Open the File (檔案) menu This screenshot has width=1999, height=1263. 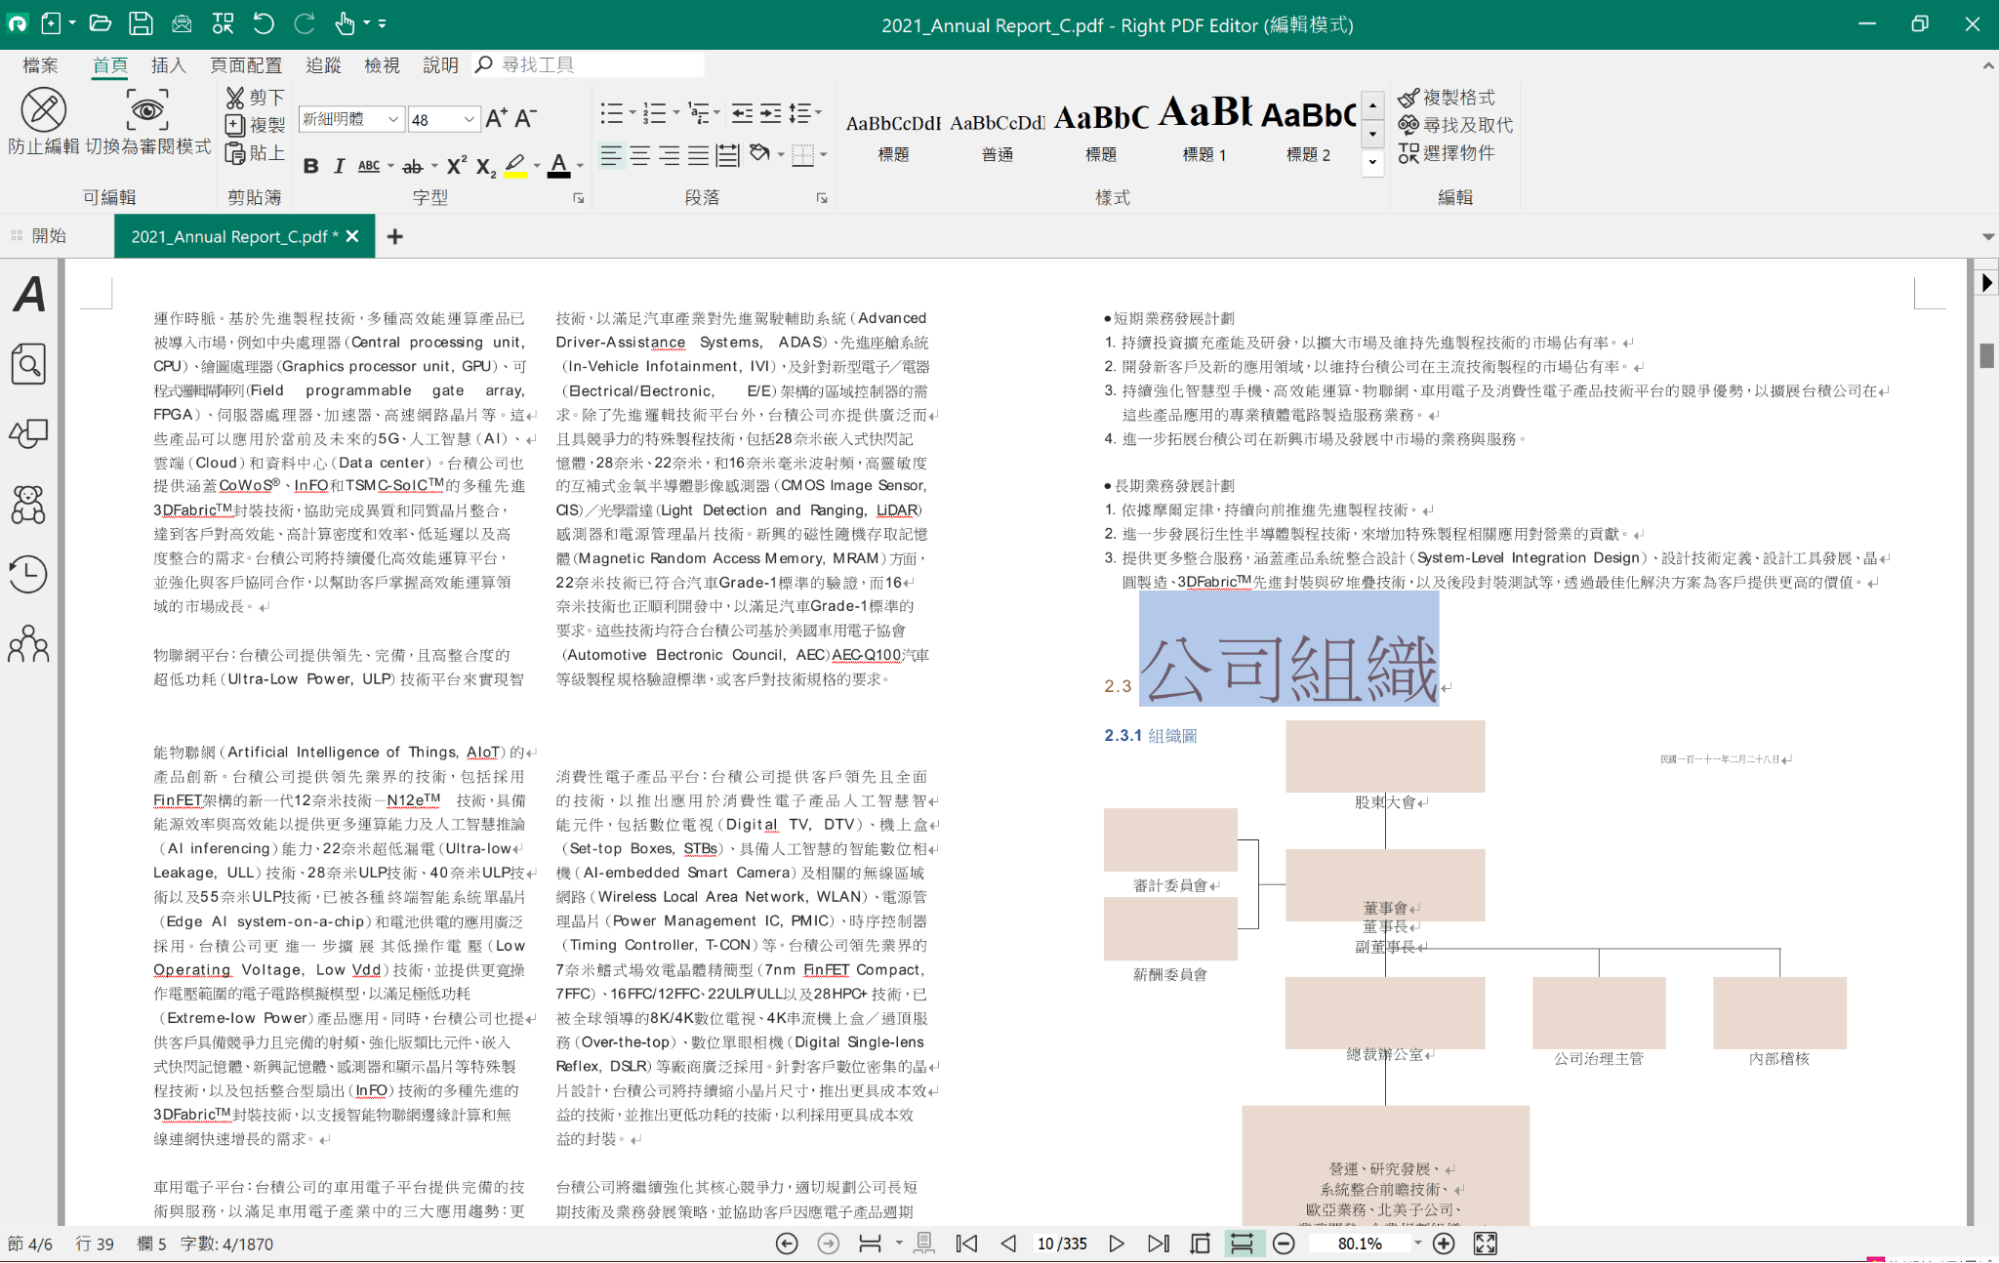(x=40, y=66)
